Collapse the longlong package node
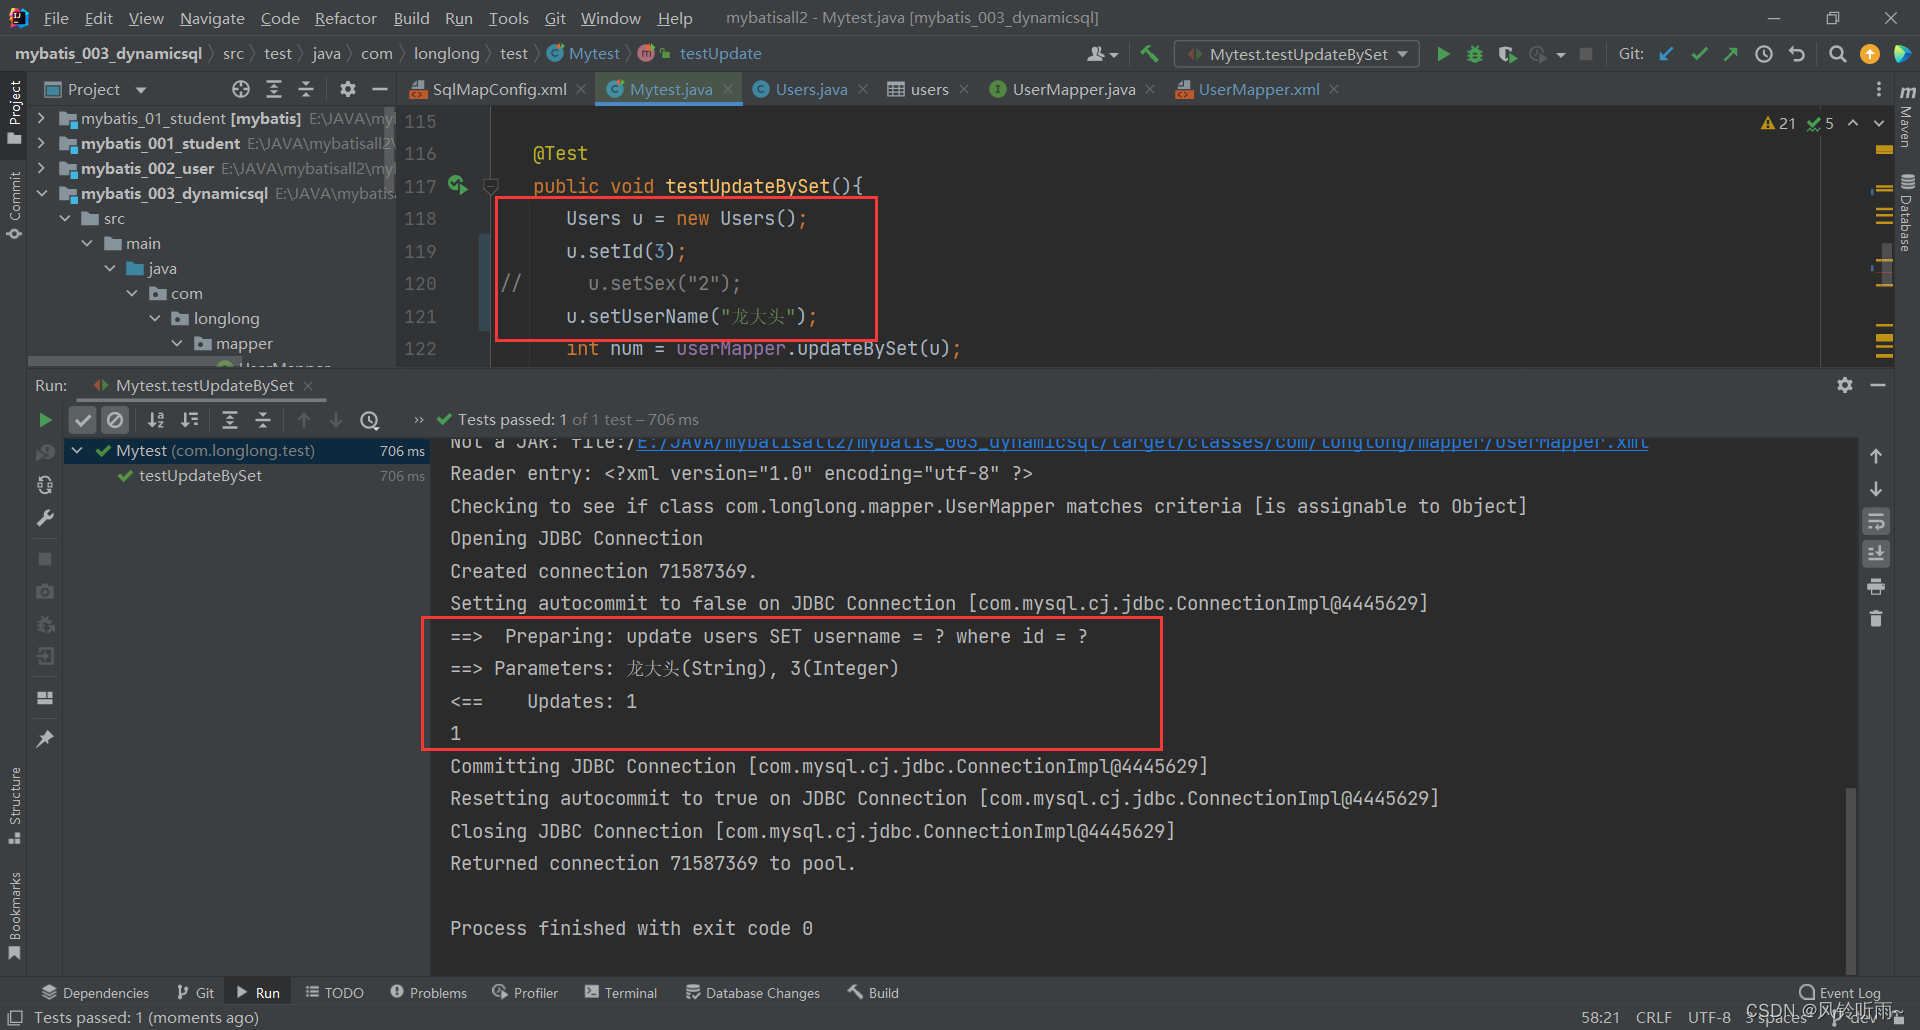 click(155, 318)
